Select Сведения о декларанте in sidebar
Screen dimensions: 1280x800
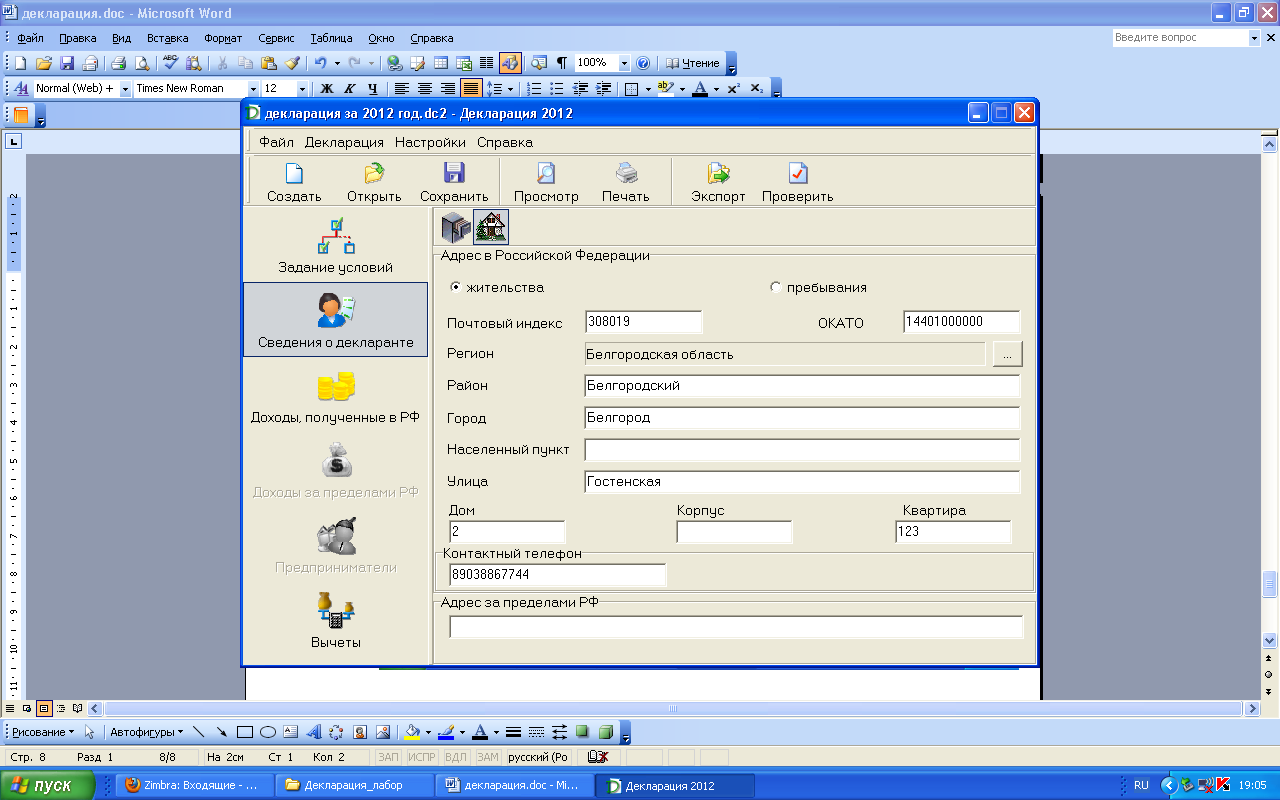pyautogui.click(x=335, y=320)
